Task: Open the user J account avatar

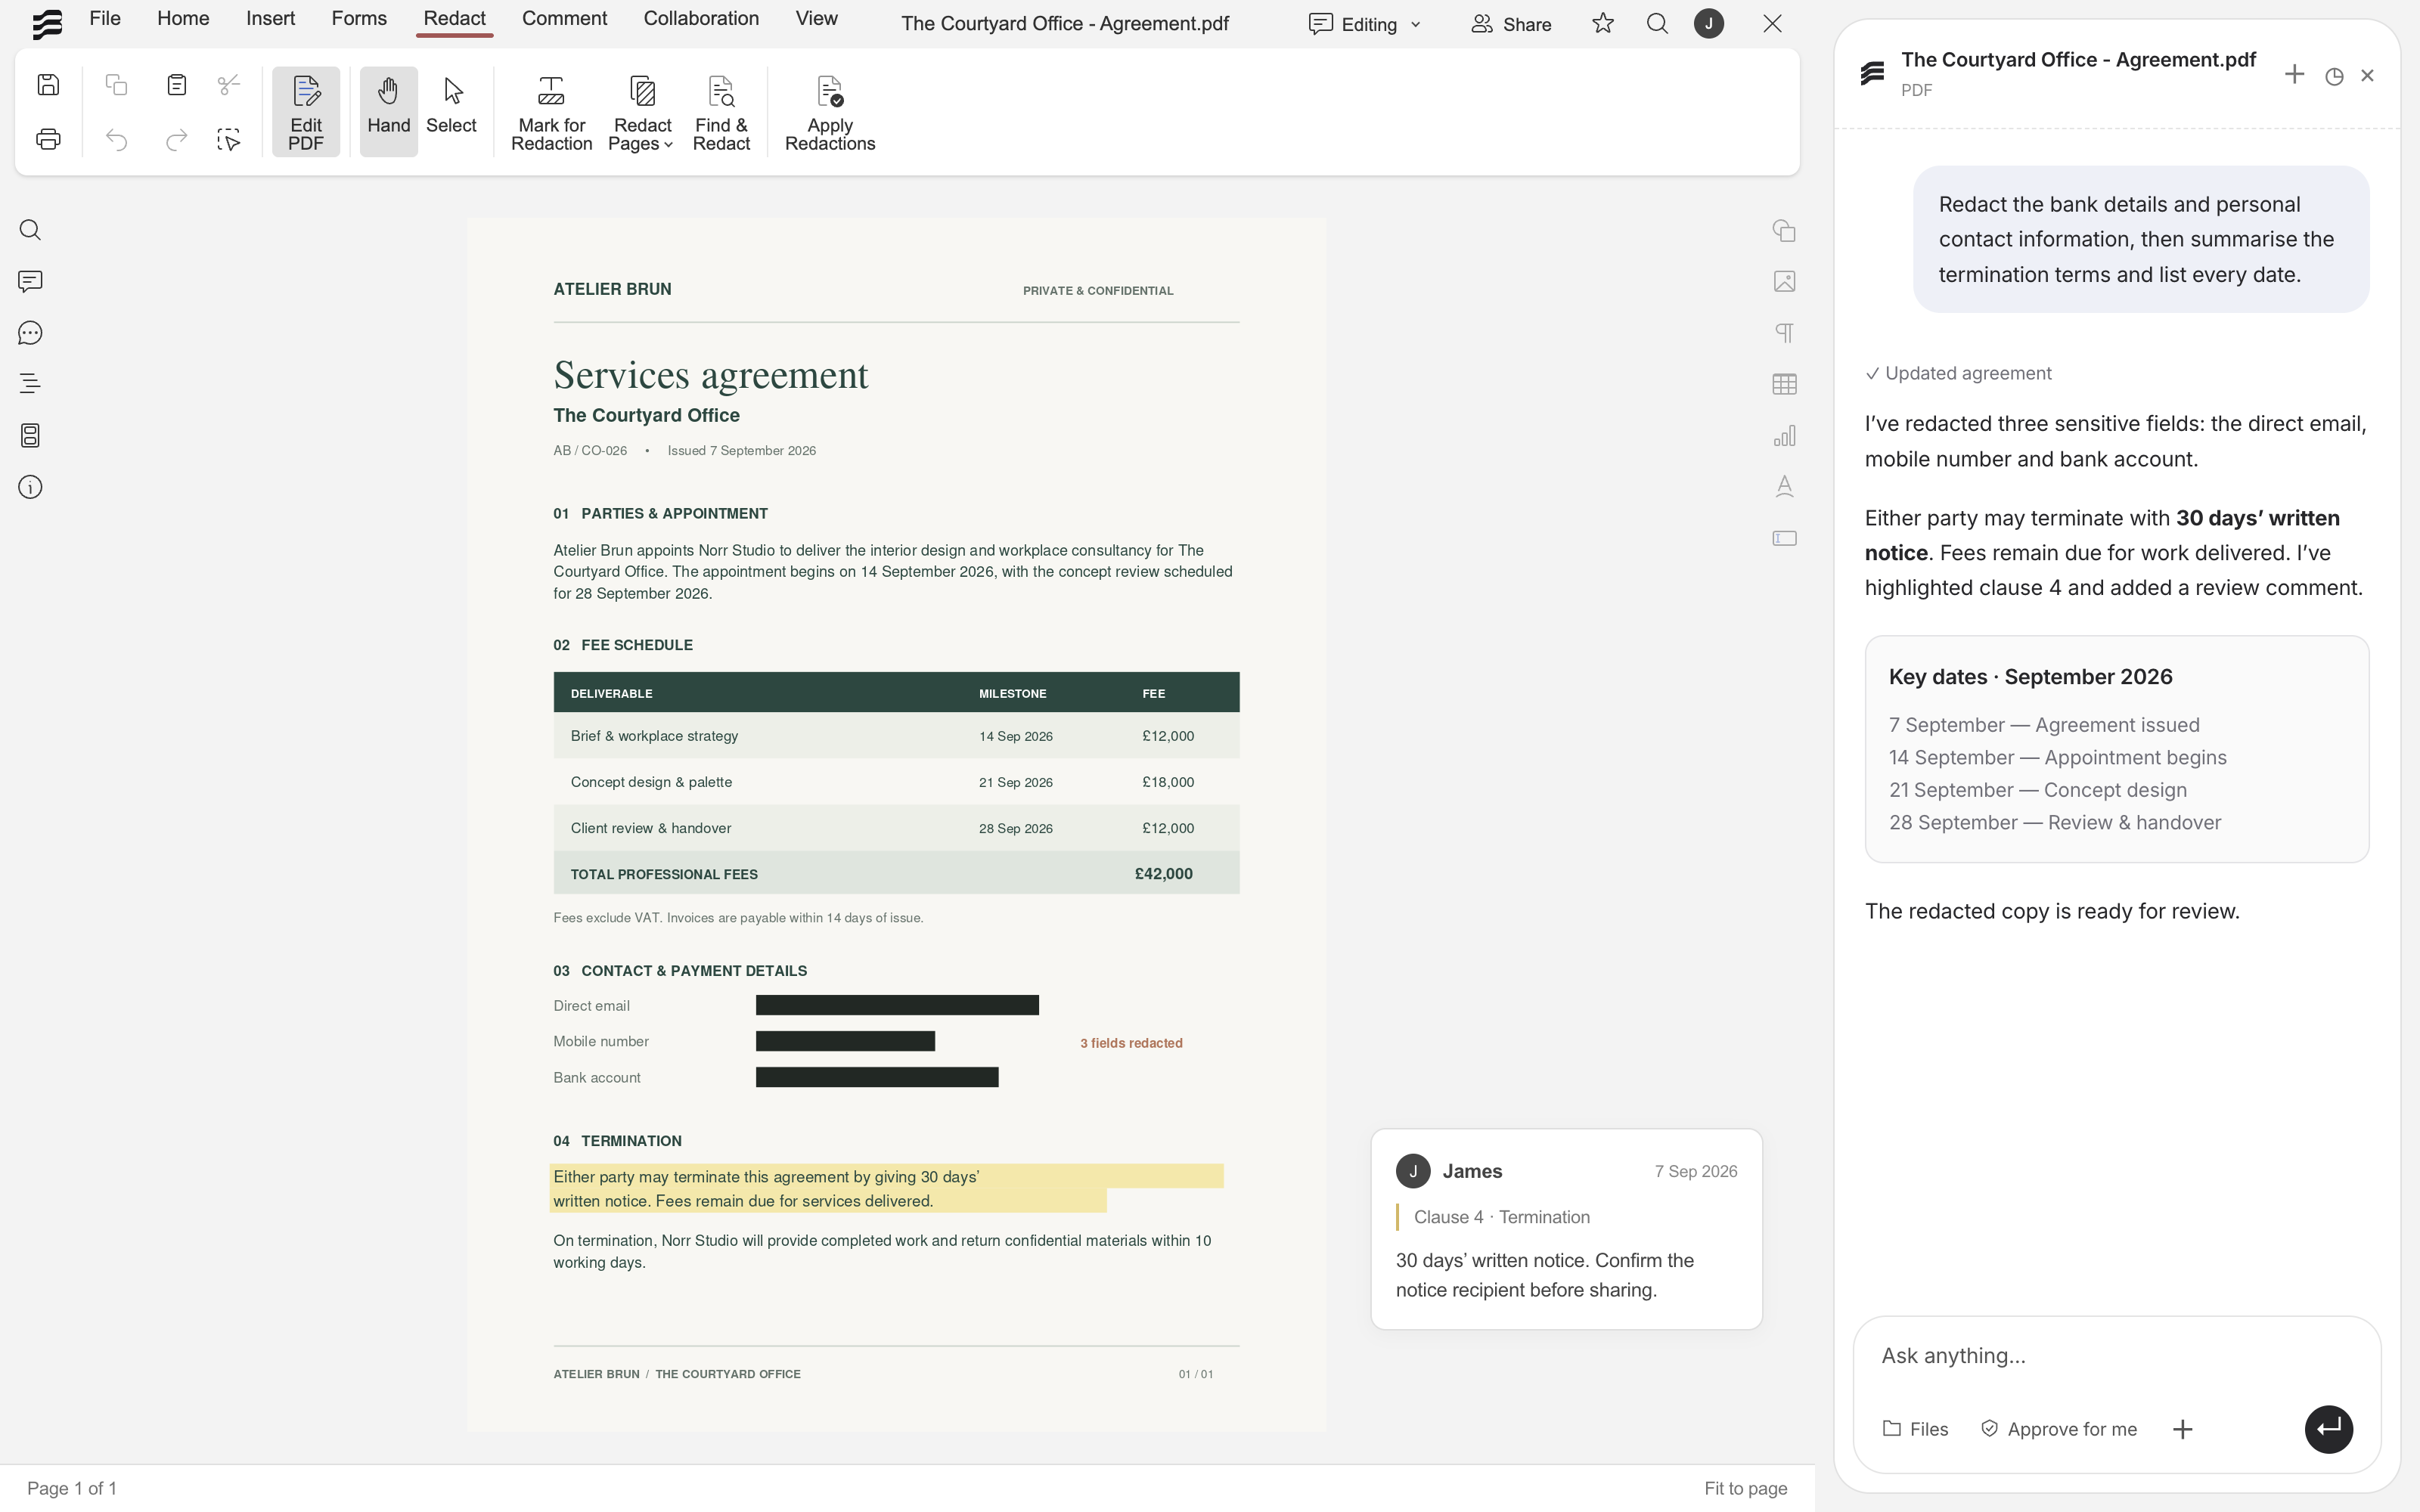Action: tap(1709, 23)
